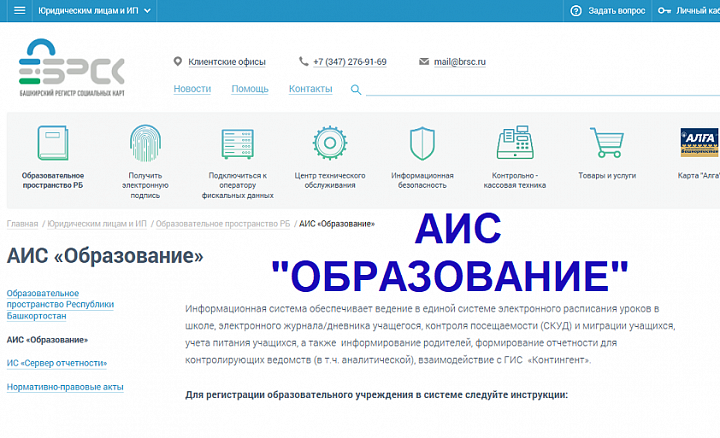720x438 pixels.
Task: Go to the Контакты menu item
Action: tap(310, 89)
